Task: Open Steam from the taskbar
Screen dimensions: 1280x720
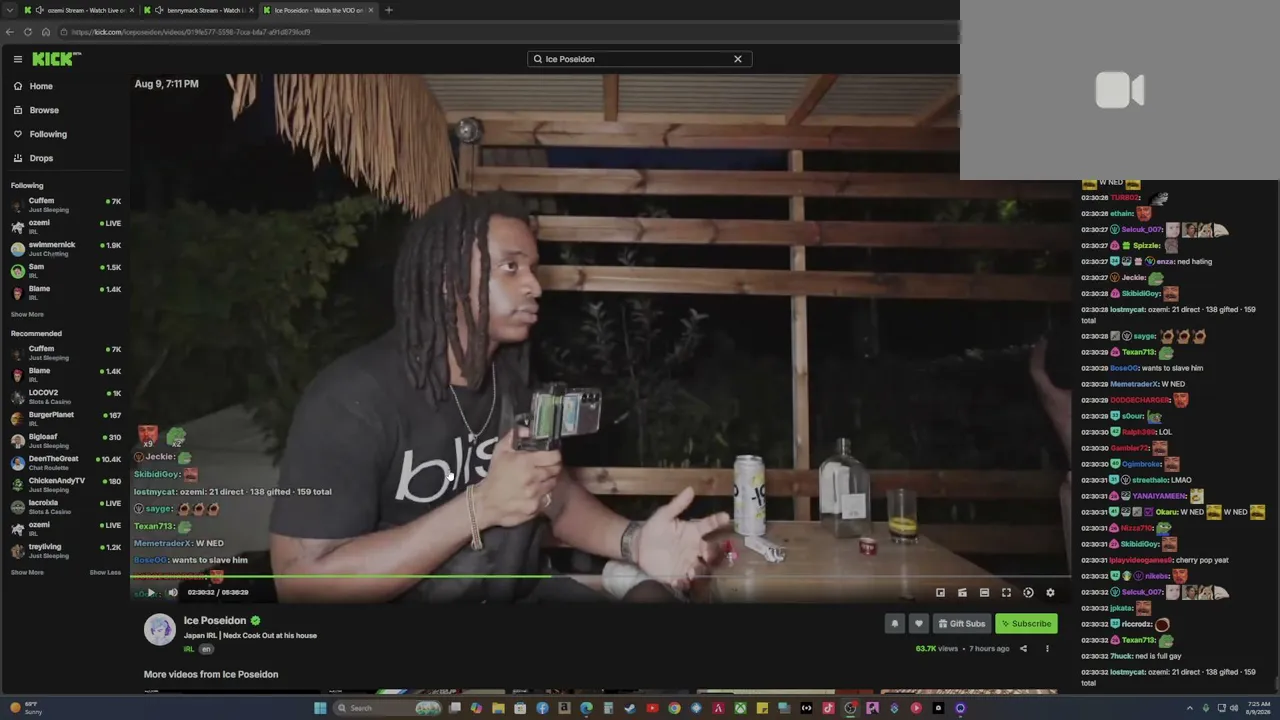Action: [x=630, y=708]
